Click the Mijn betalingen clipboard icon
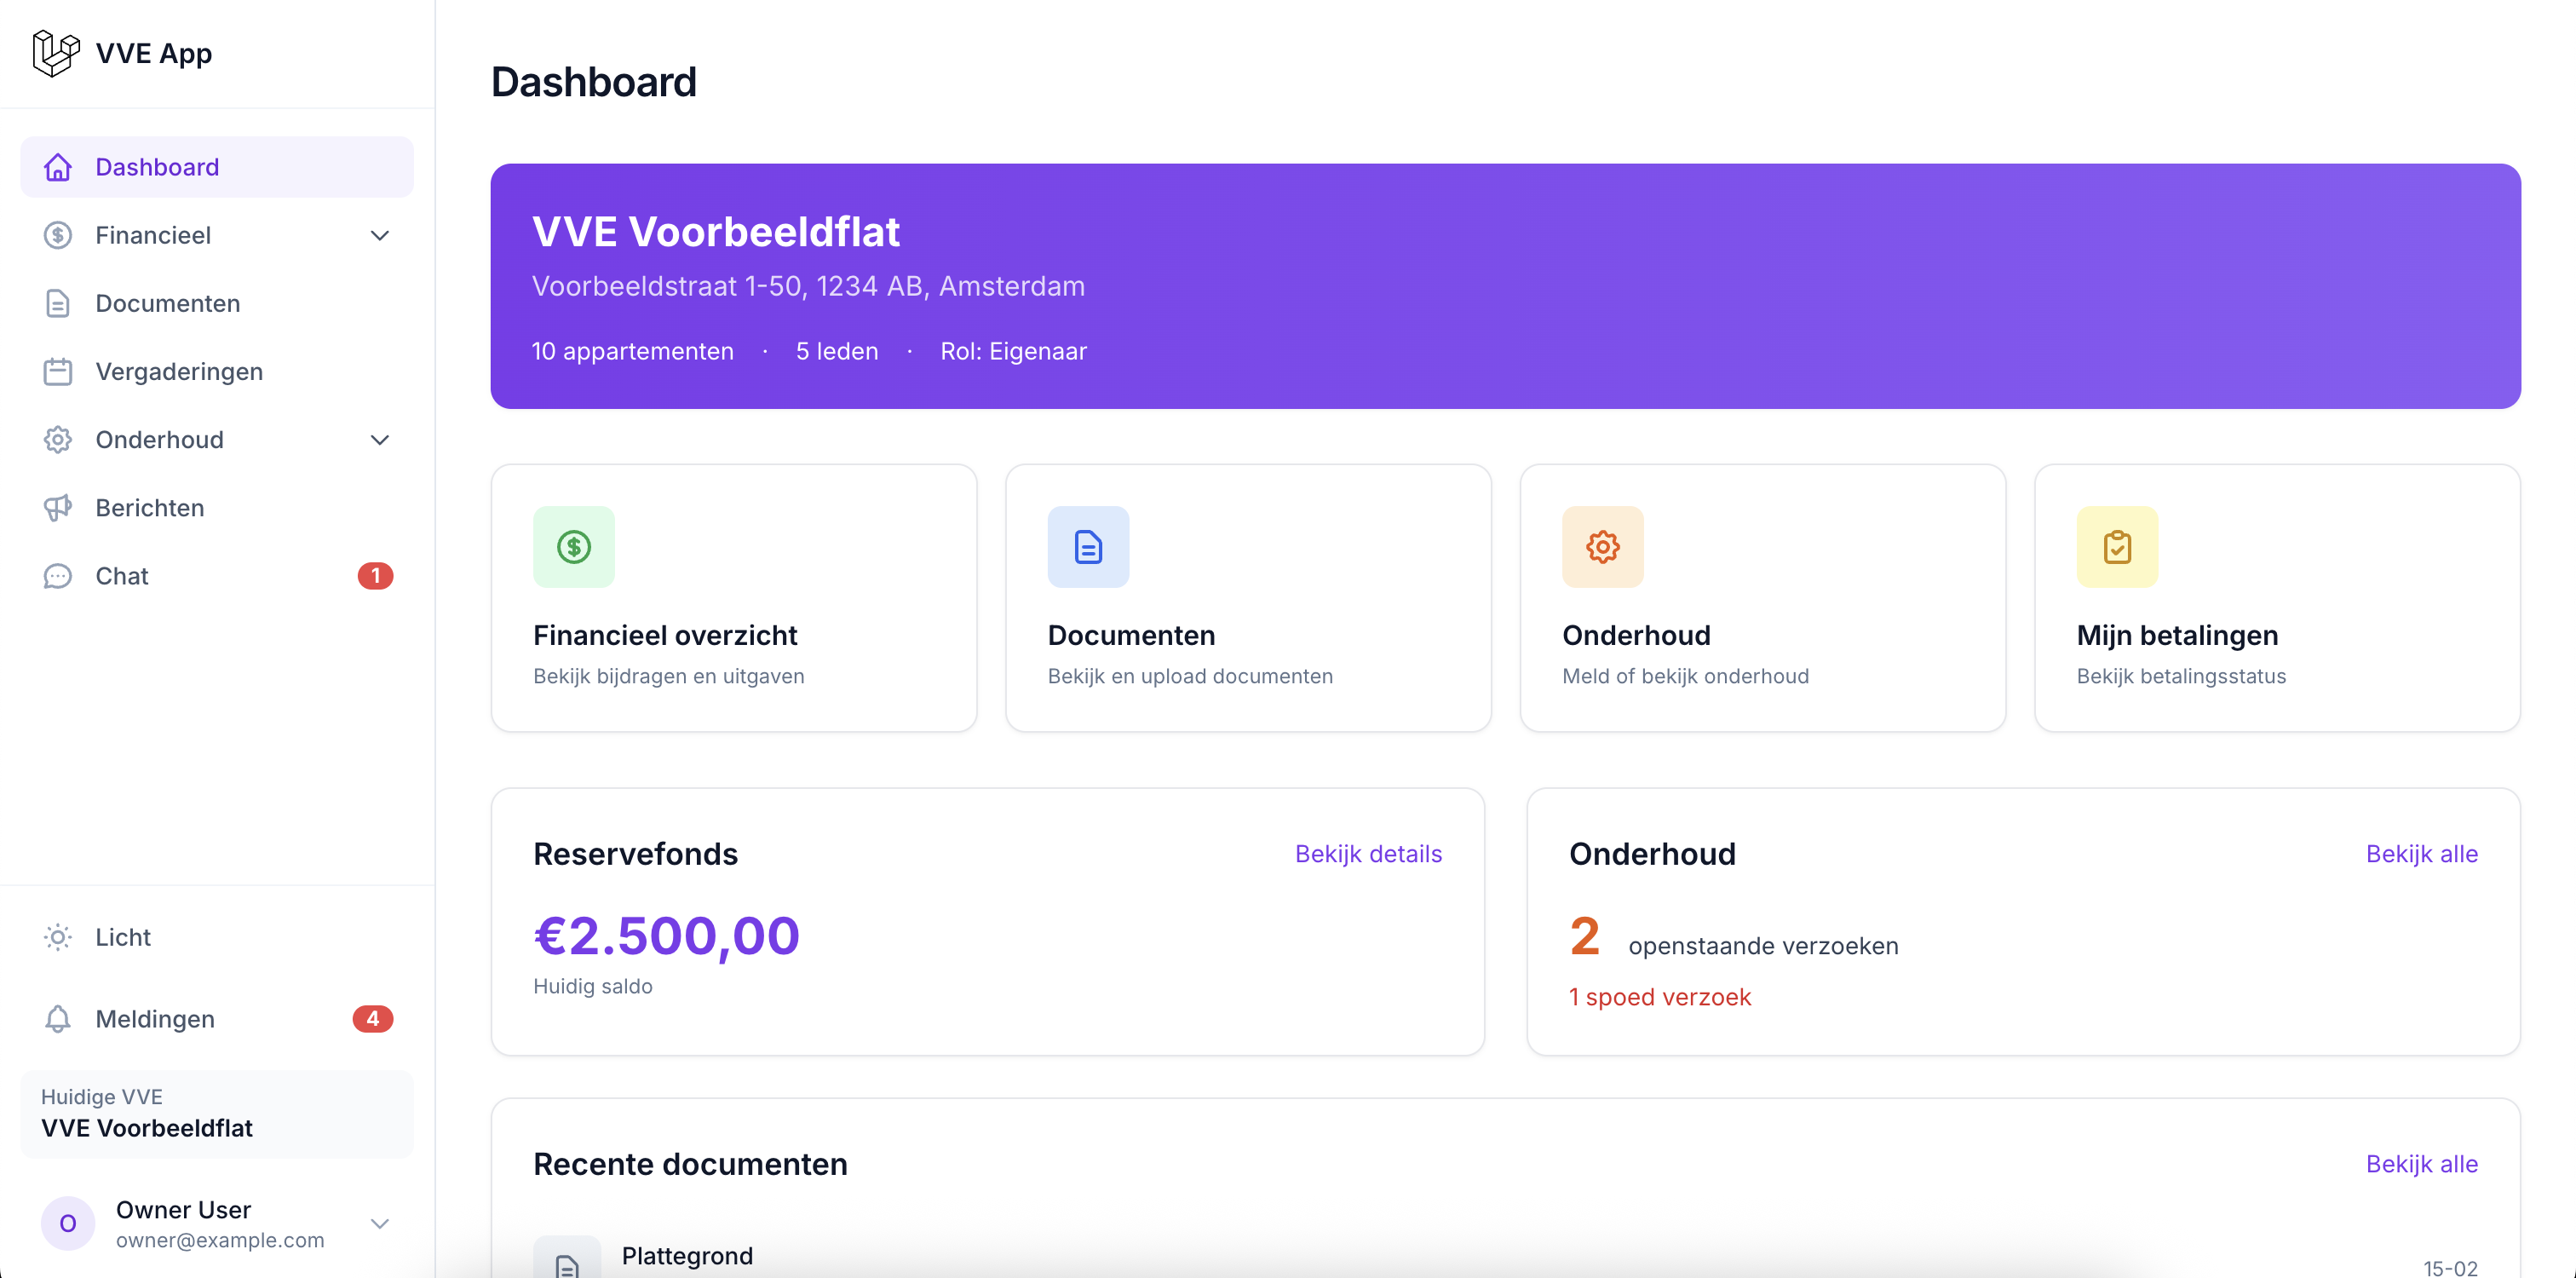Viewport: 2576px width, 1278px height. (x=2117, y=547)
